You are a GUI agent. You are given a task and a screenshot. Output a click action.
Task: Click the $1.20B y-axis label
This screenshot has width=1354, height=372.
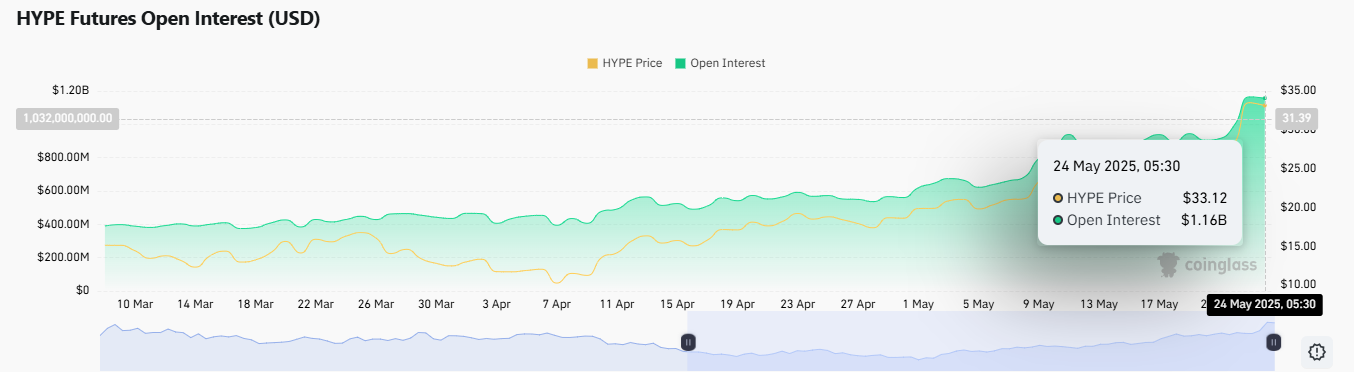point(71,90)
